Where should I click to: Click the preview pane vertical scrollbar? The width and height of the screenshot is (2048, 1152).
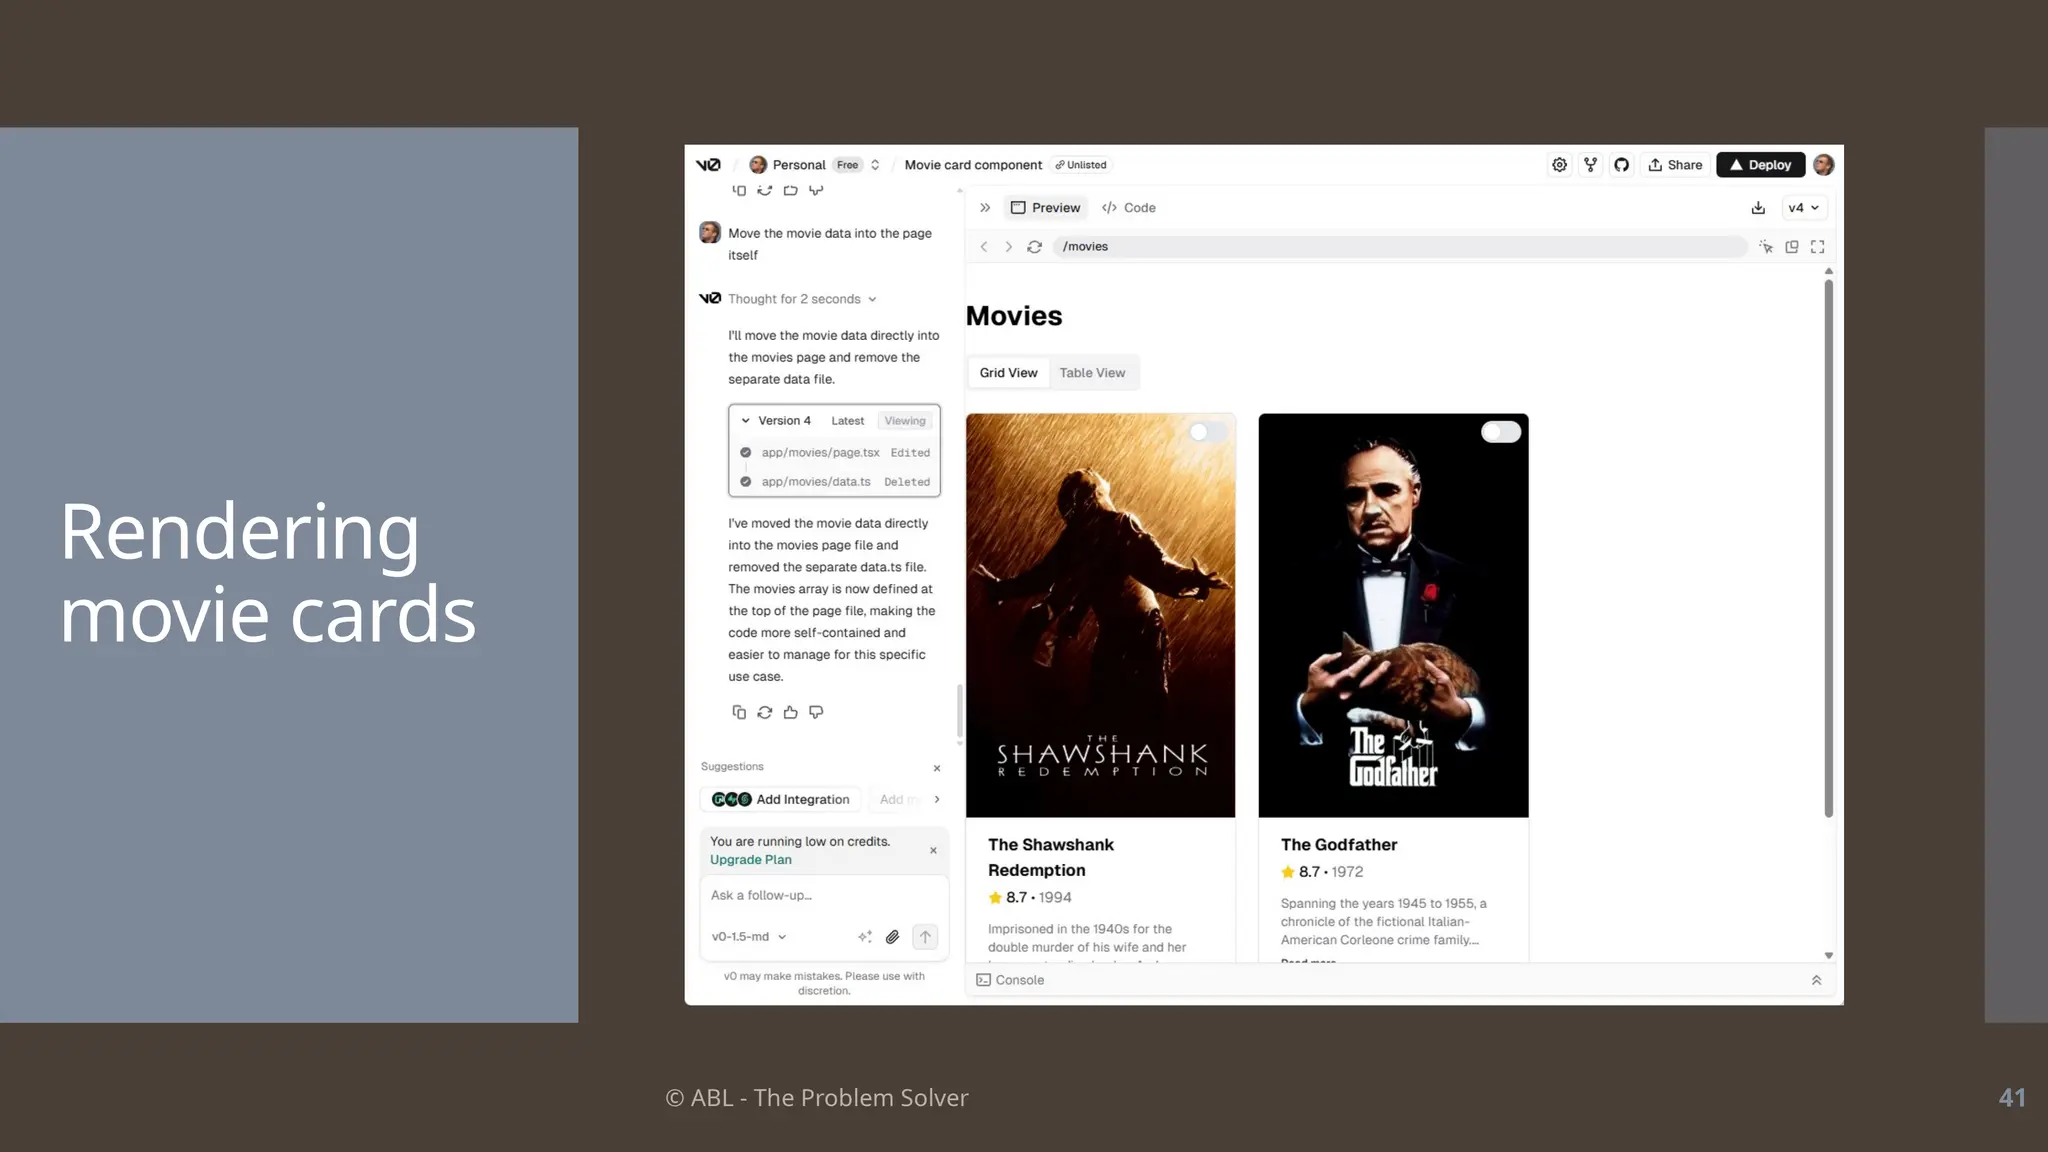pos(1828,550)
